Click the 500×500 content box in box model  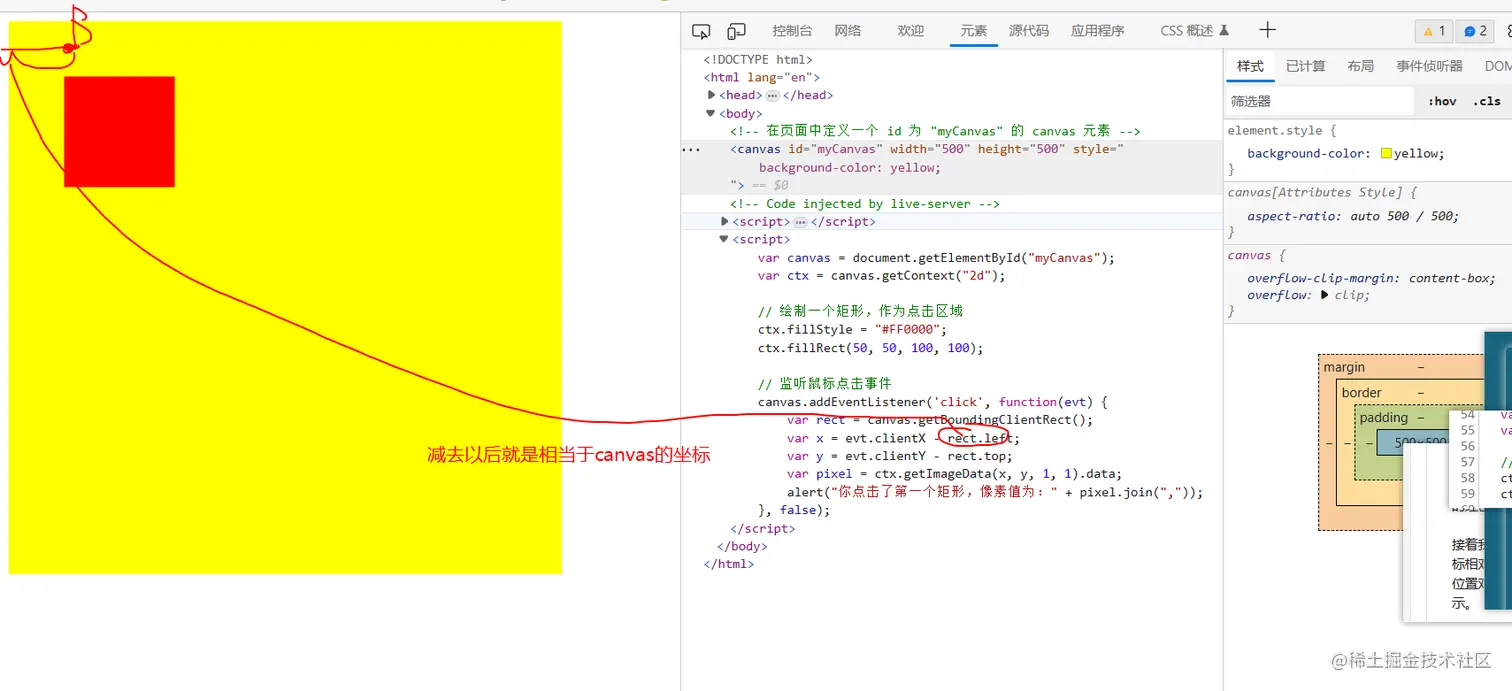click(1413, 442)
